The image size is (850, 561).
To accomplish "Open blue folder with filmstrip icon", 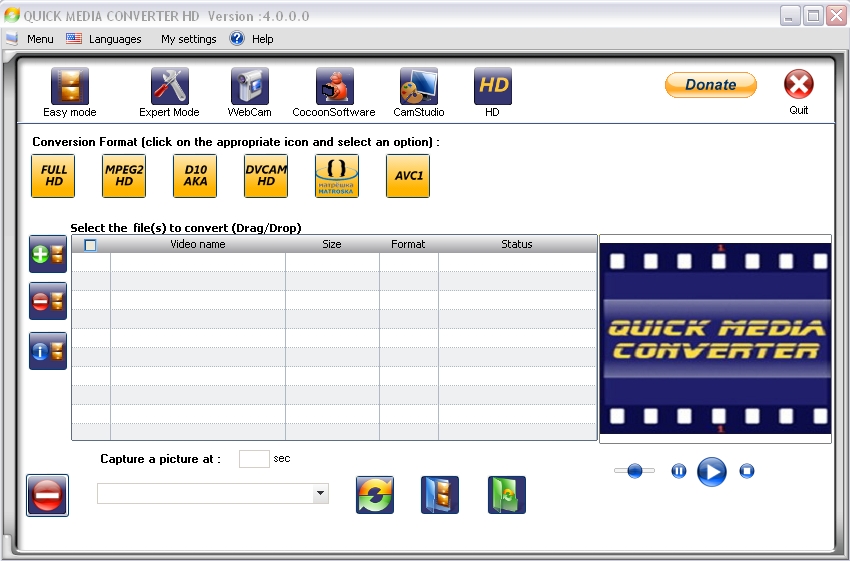I will pos(440,495).
